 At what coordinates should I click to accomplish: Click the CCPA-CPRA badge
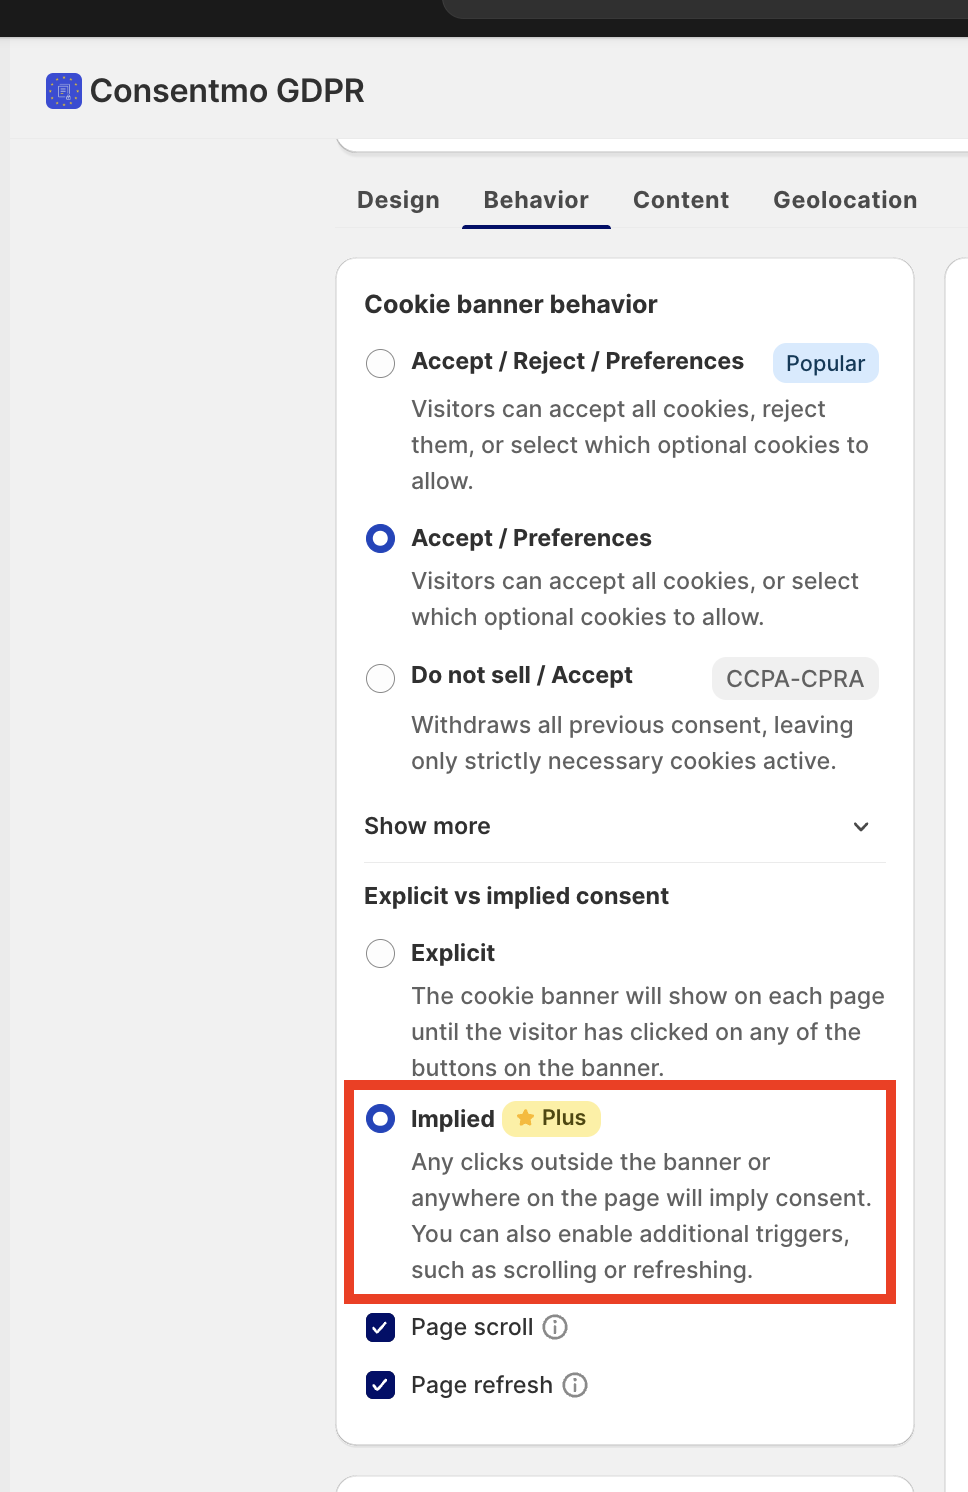pyautogui.click(x=795, y=679)
